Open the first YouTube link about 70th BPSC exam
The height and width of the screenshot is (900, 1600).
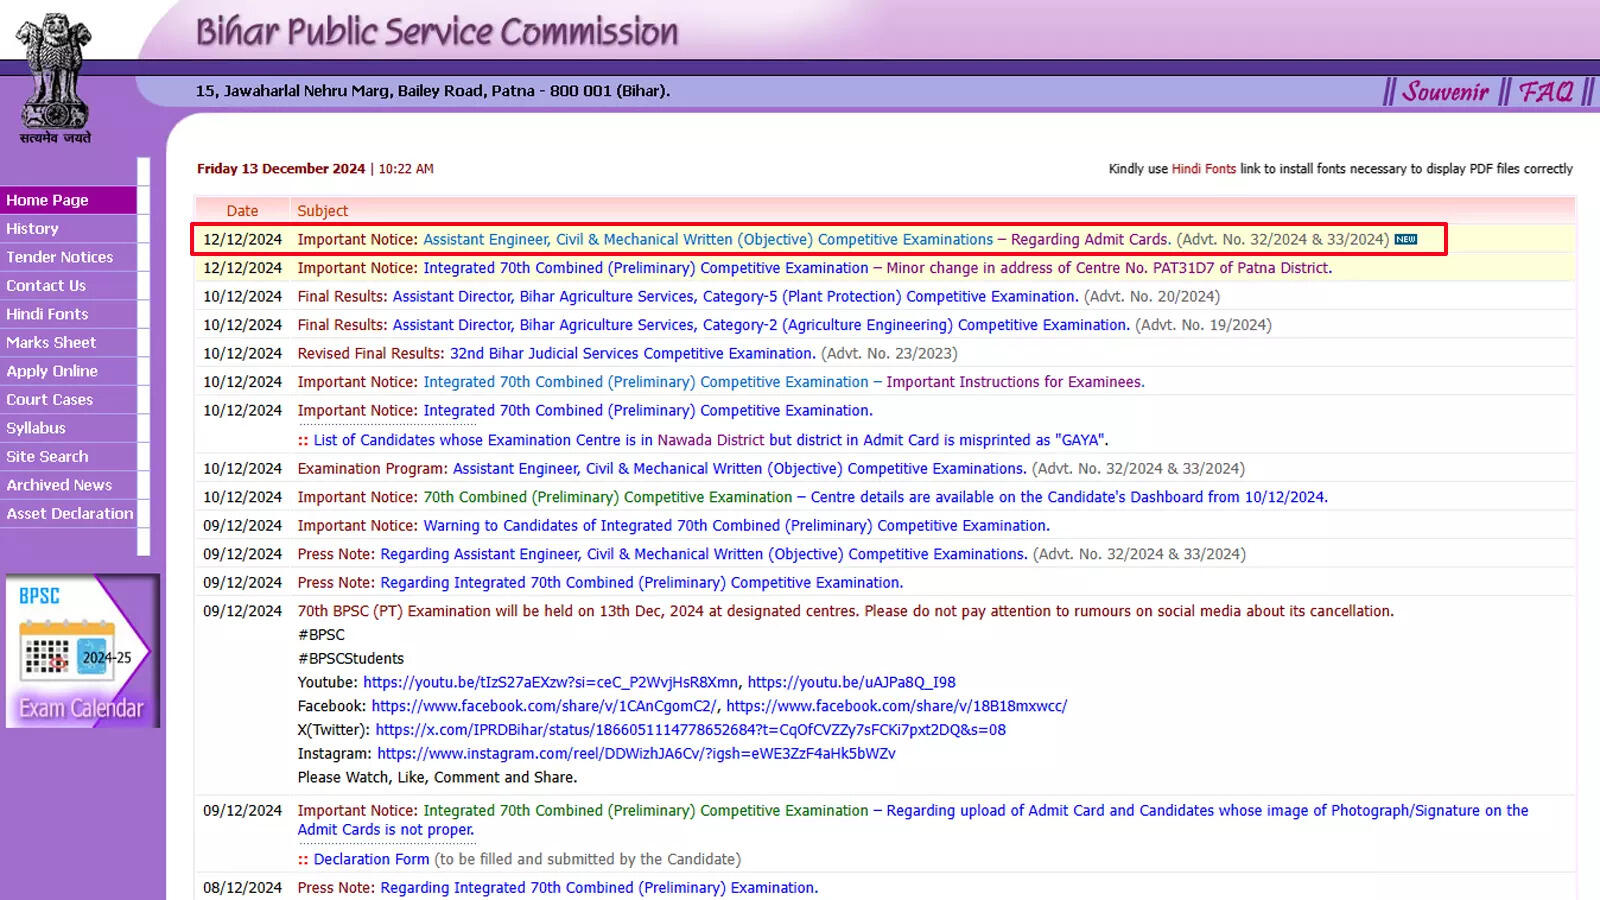click(550, 681)
